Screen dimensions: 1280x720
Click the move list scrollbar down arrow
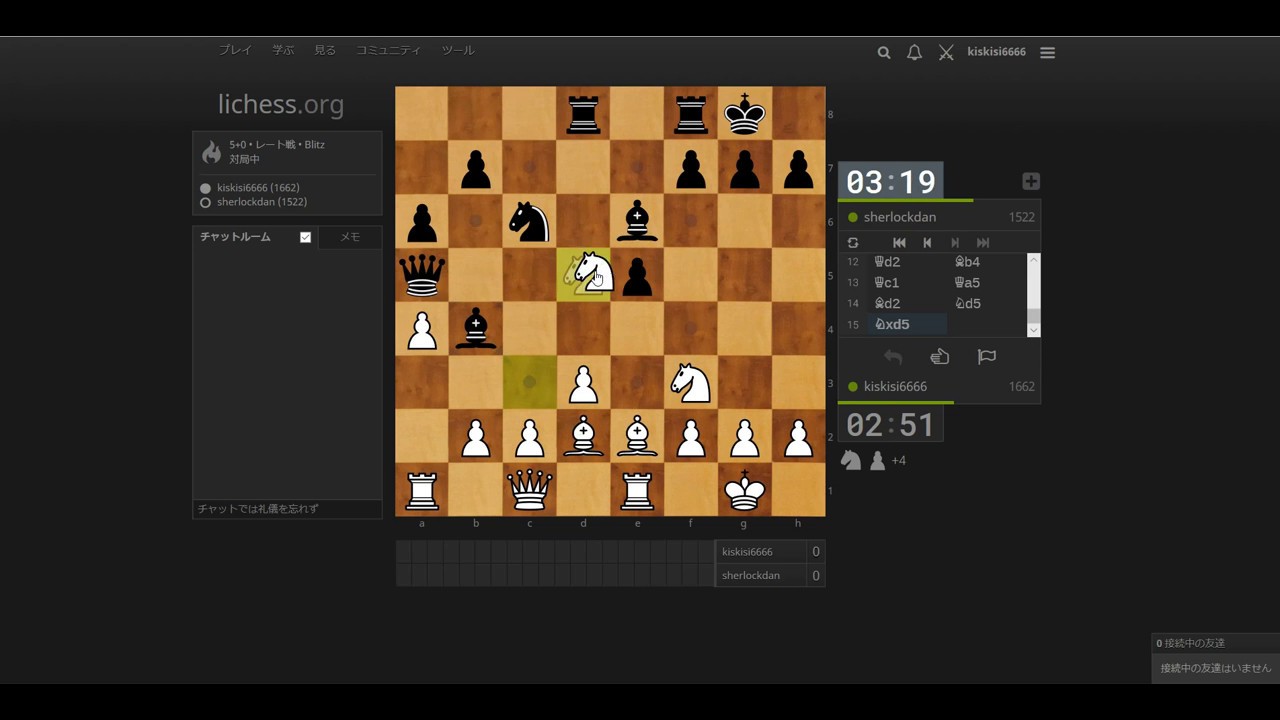coord(1034,330)
